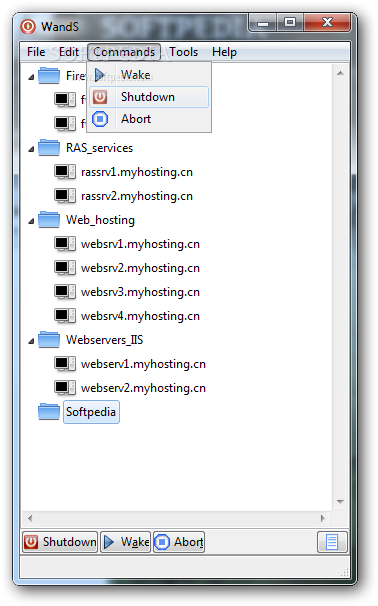The image size is (378, 606).
Task: Click the log list icon button at bottom right
Action: (x=332, y=541)
